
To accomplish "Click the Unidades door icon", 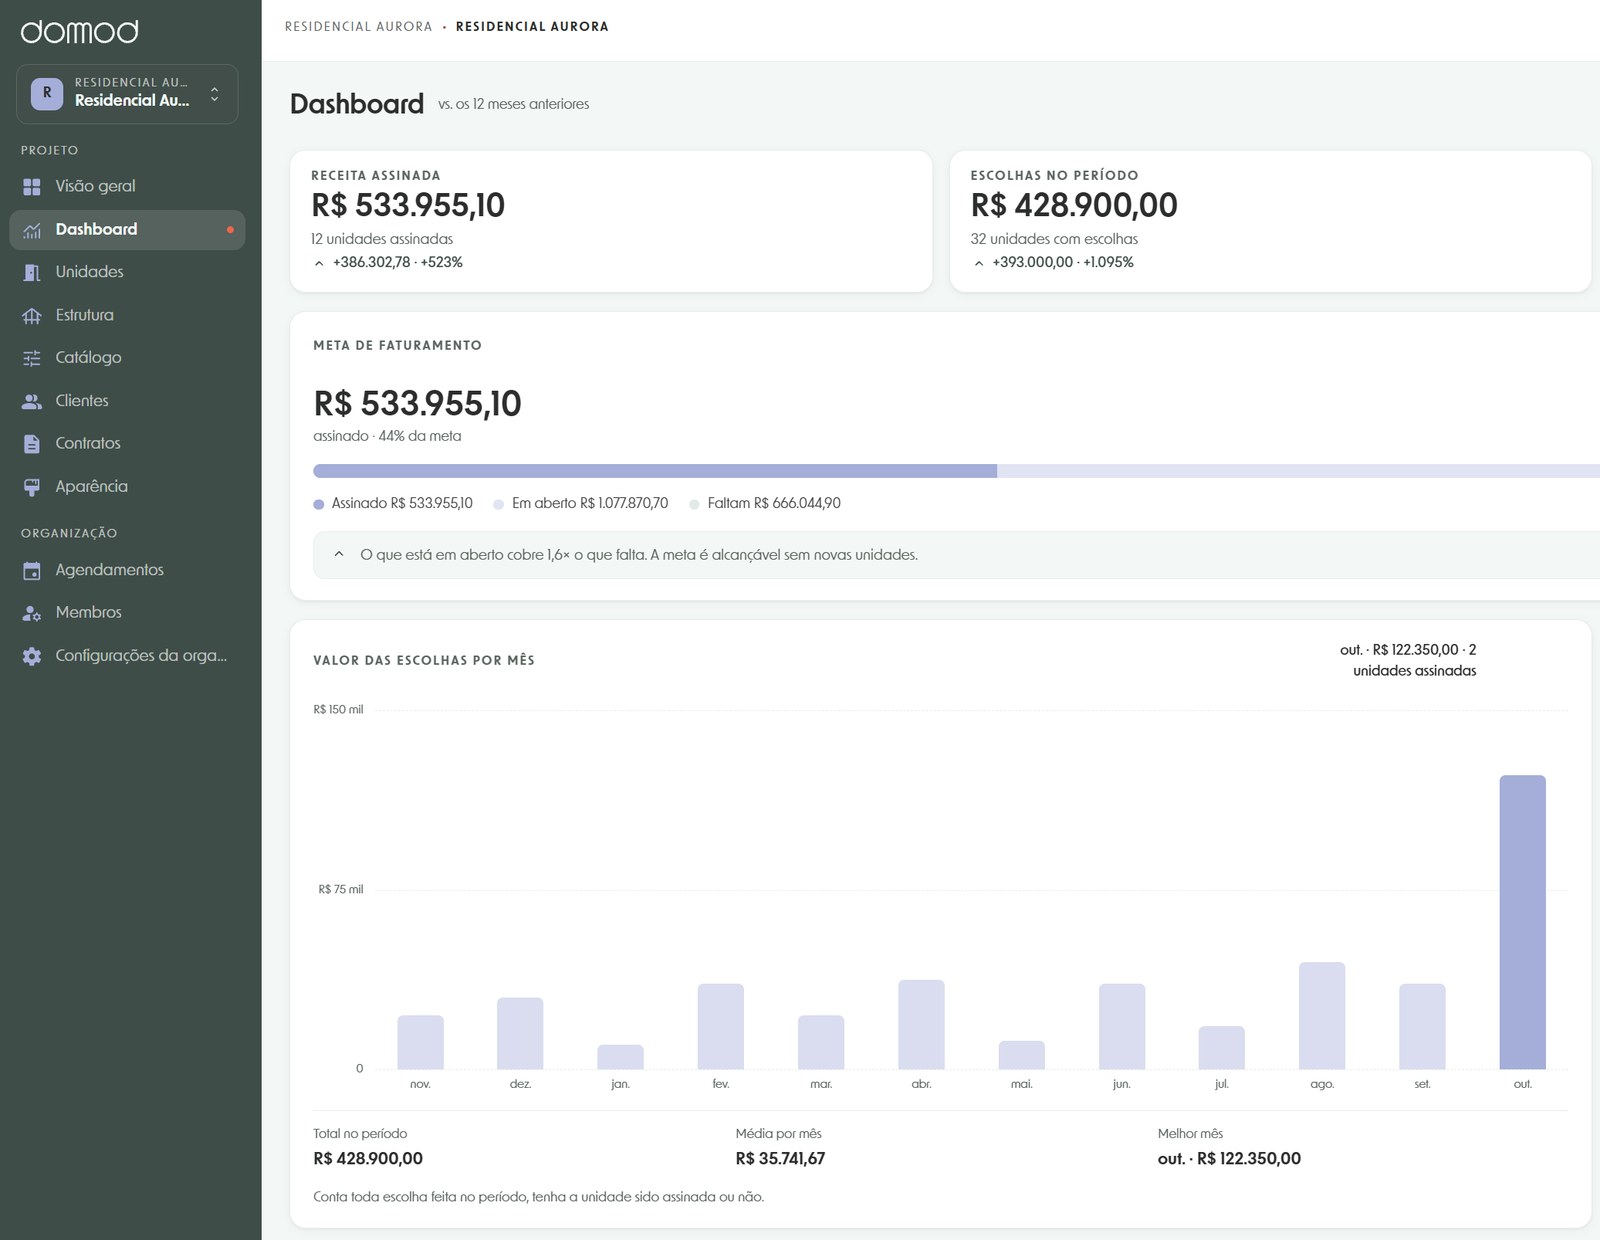I will click(x=32, y=273).
